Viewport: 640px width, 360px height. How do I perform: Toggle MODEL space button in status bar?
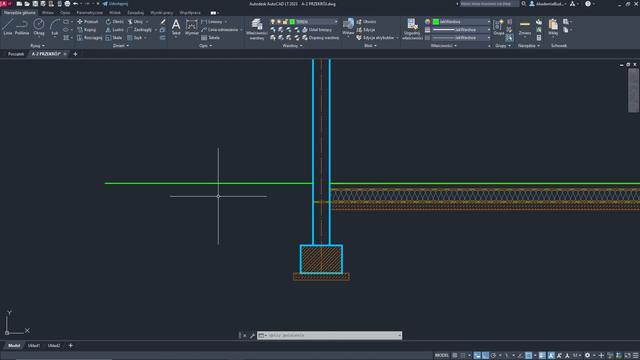coord(442,356)
